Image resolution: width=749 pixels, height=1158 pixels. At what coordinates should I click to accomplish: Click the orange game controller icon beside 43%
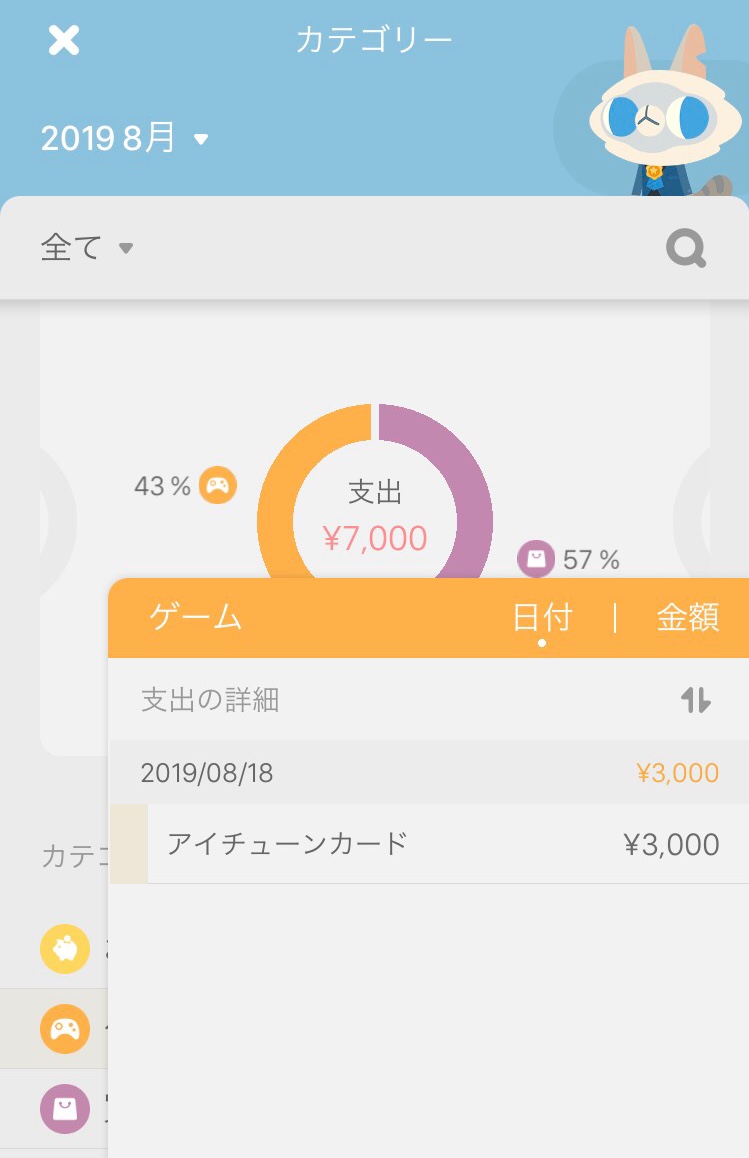[x=218, y=486]
